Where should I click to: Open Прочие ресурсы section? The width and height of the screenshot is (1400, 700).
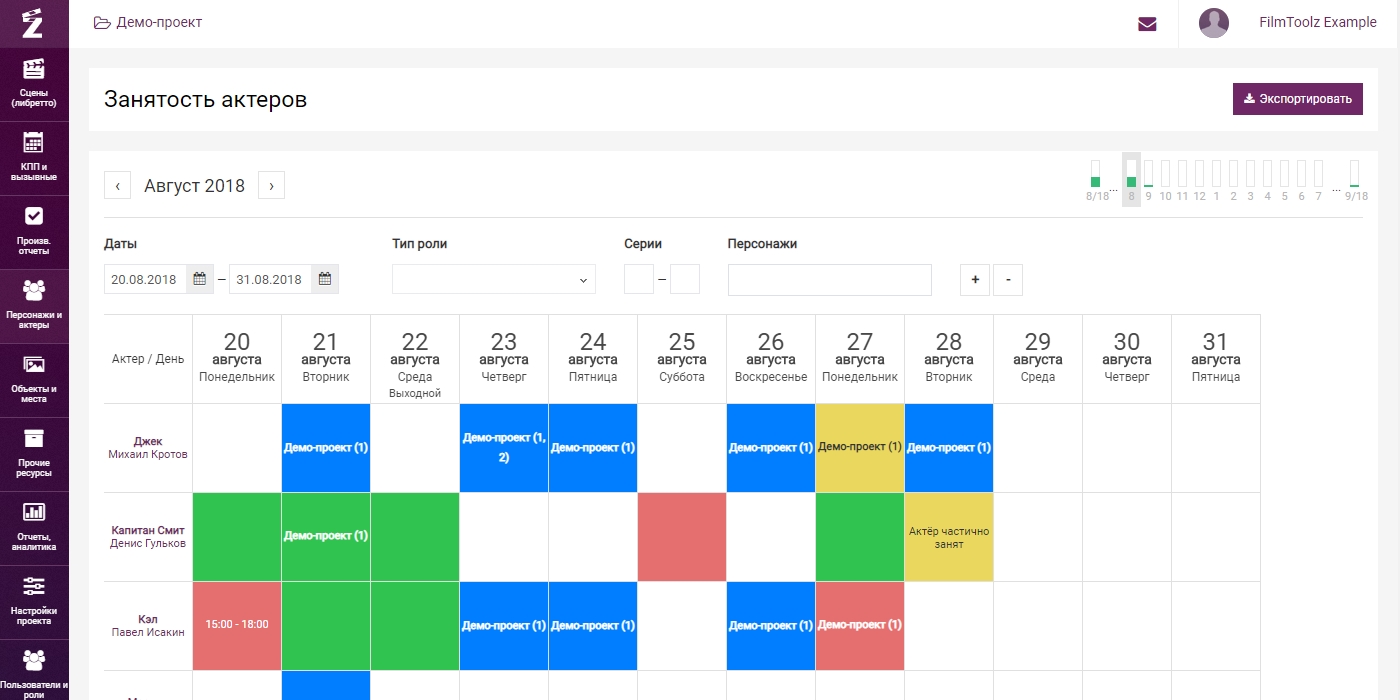tap(34, 454)
